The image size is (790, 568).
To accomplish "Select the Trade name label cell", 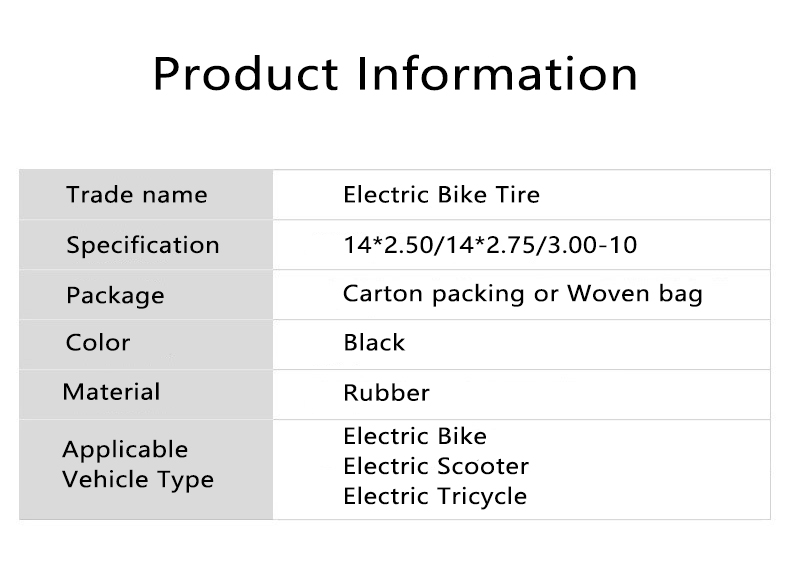I will 136,194.
